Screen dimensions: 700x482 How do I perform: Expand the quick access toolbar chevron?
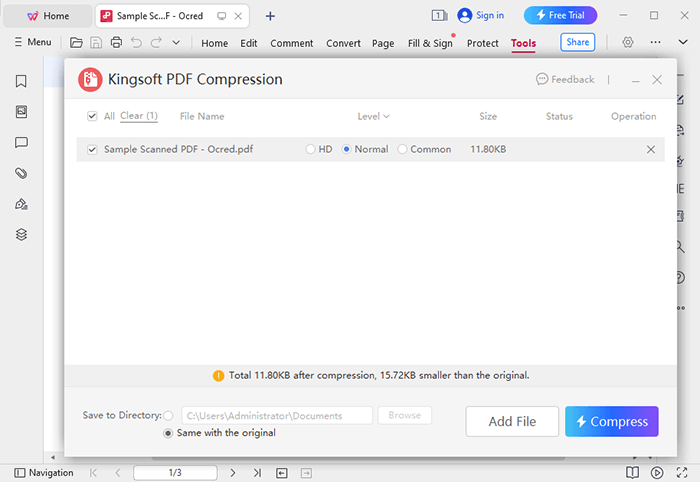[x=176, y=43]
